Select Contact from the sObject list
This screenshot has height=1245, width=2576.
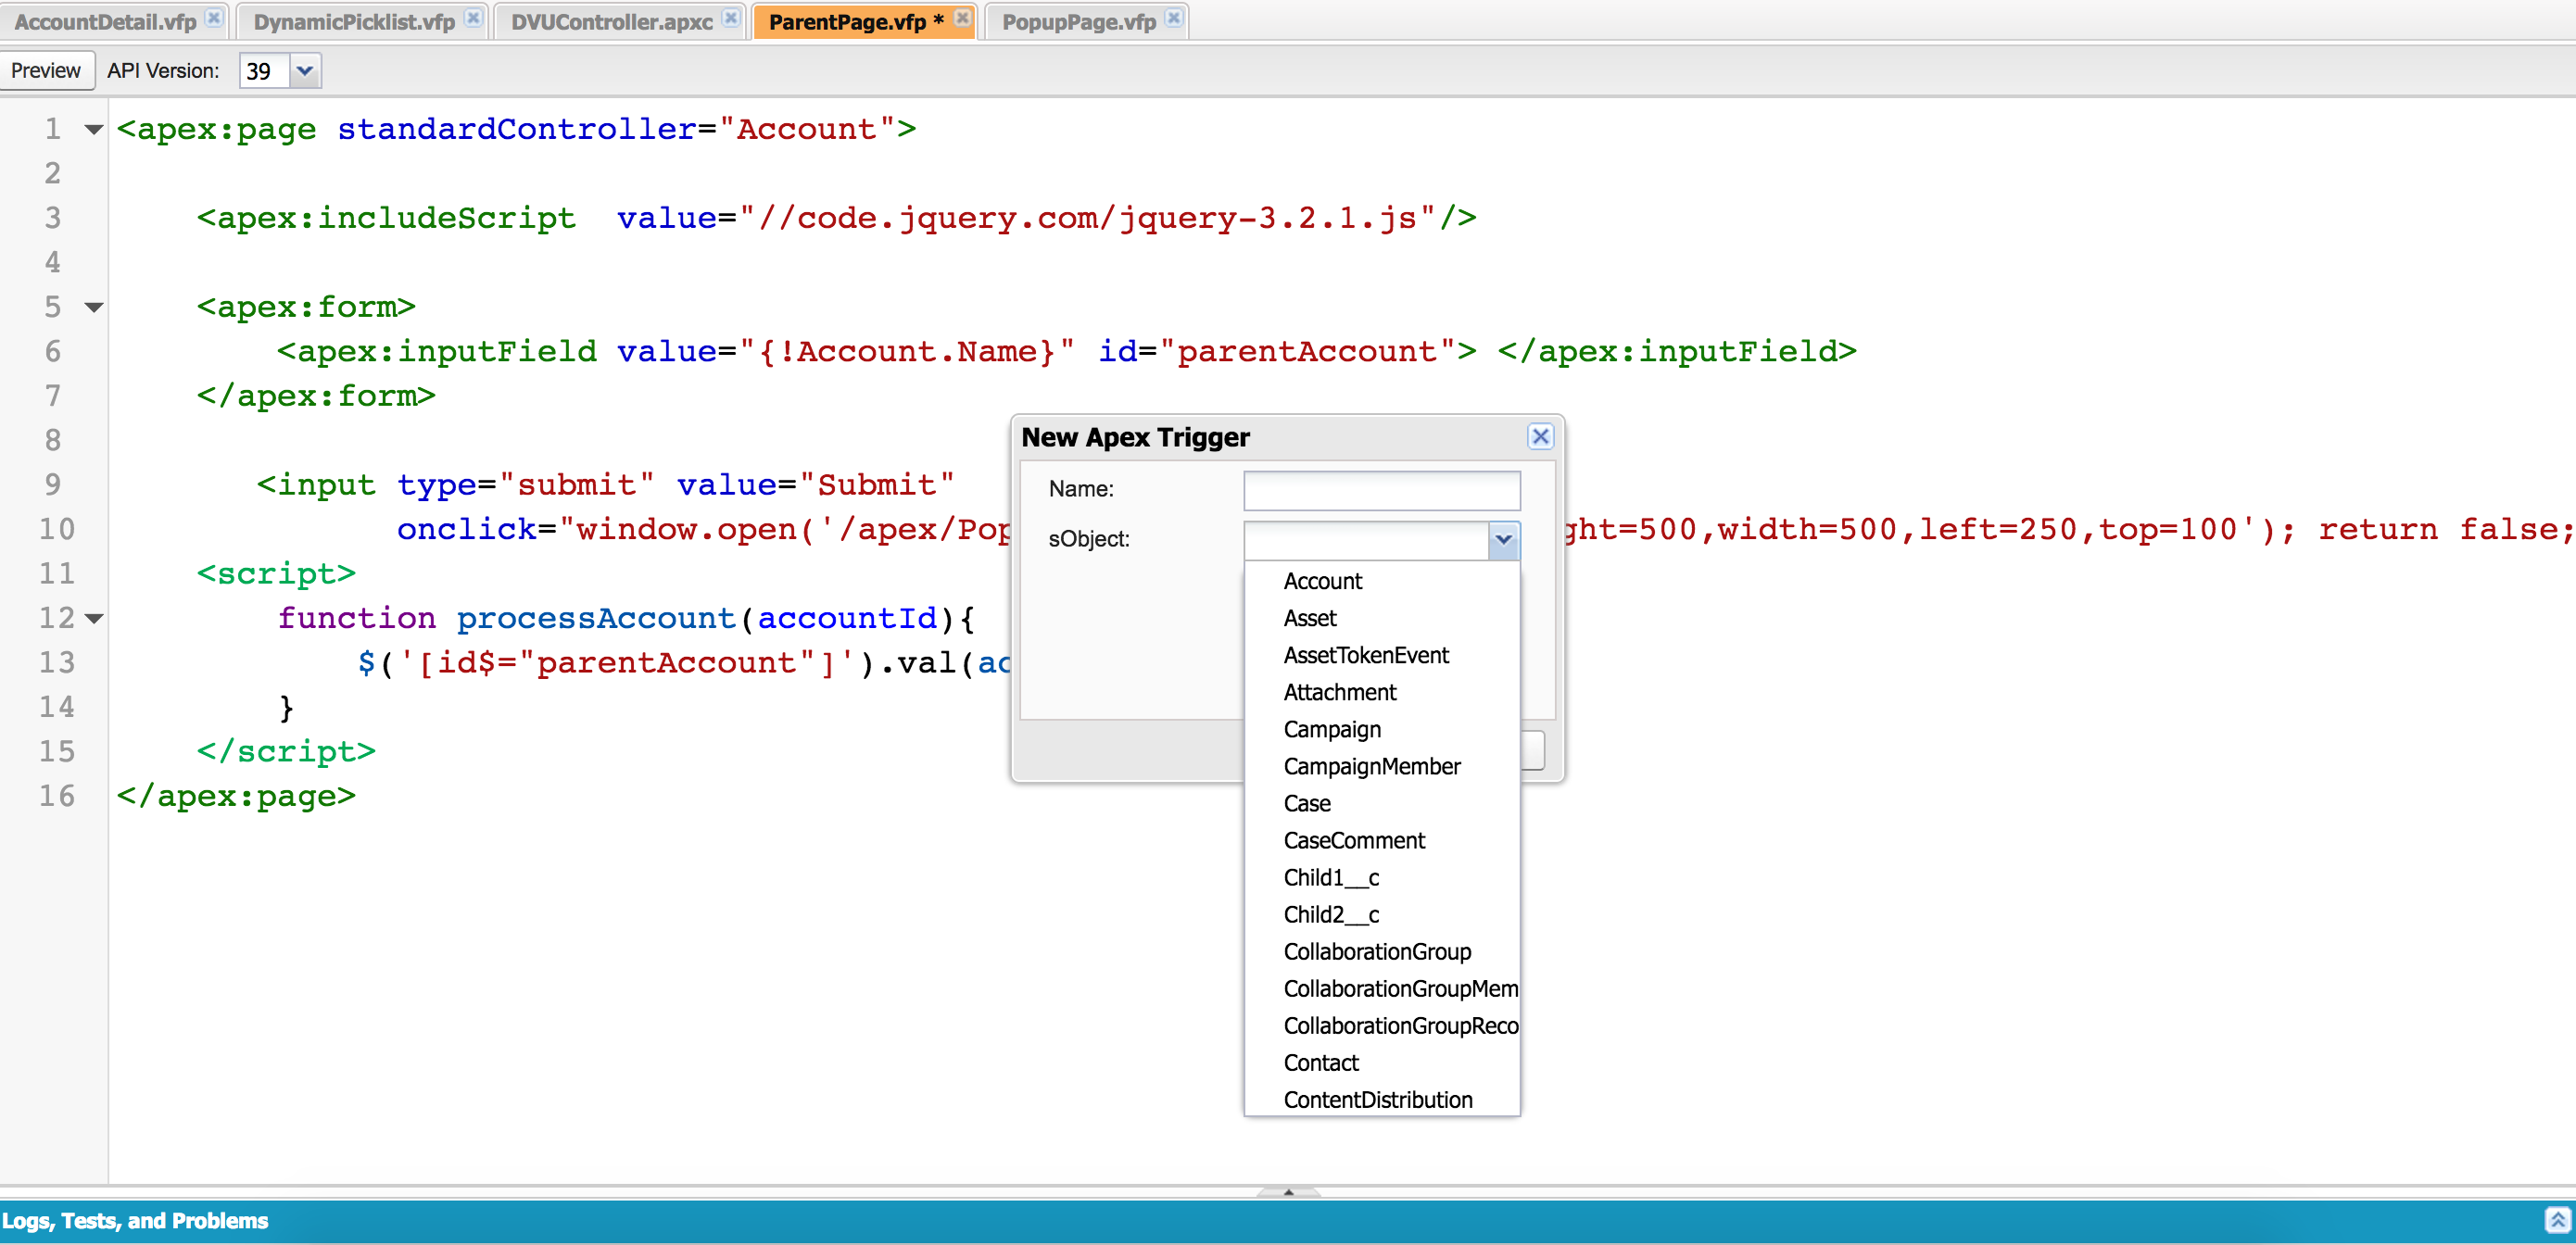tap(1381, 1062)
